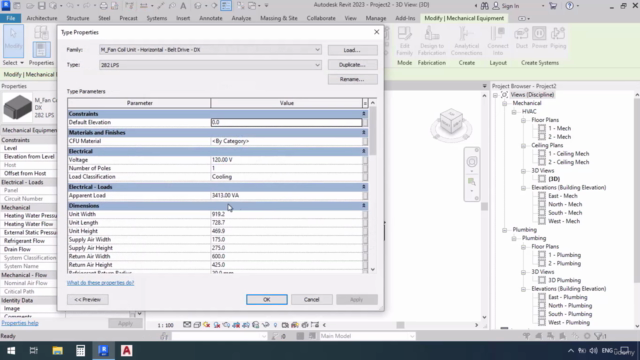
Task: Click the Detail Level icon in view control bar
Action: tap(187, 325)
